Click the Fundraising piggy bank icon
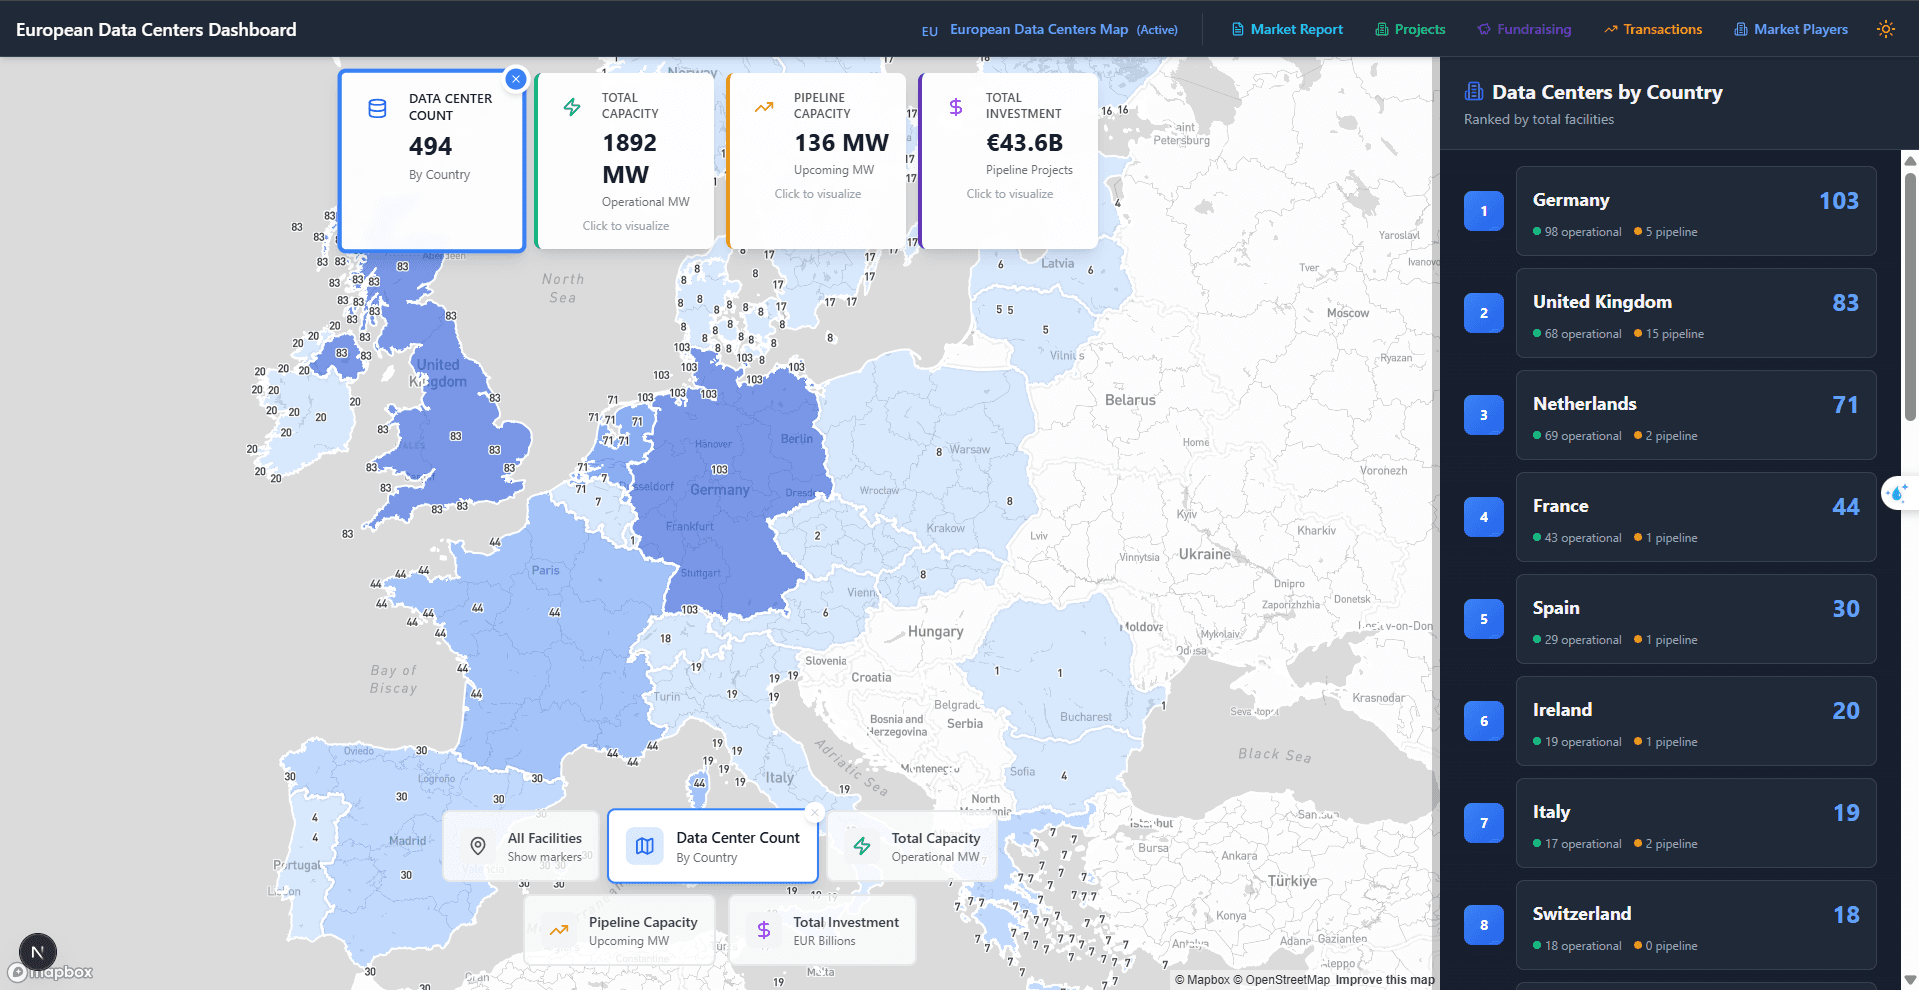Screen dimensions: 1919x990 coord(1483,29)
